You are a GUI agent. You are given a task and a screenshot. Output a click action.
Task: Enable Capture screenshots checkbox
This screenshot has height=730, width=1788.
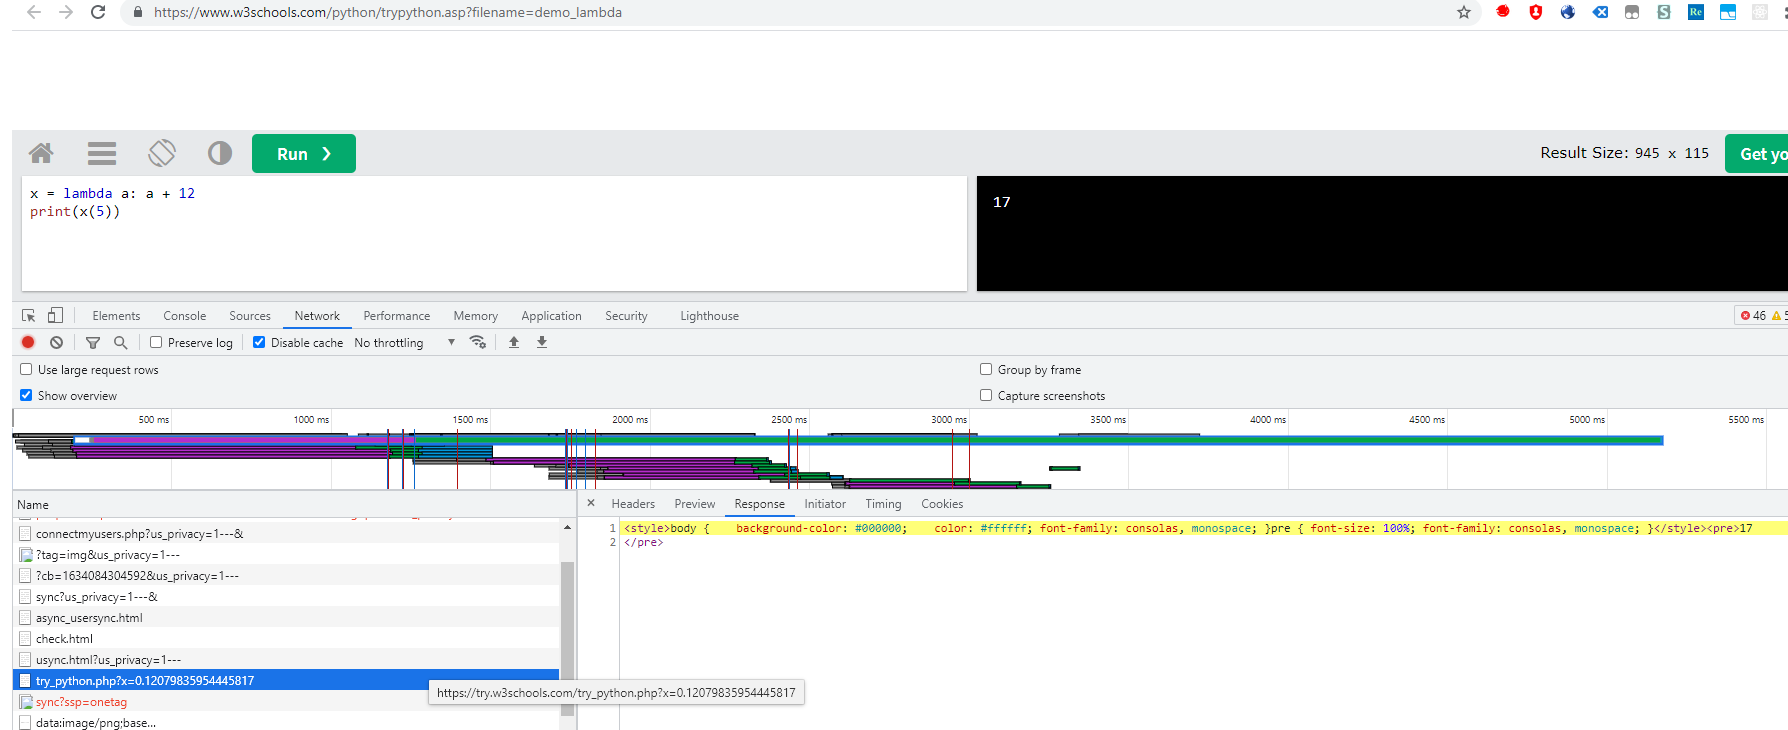(986, 395)
